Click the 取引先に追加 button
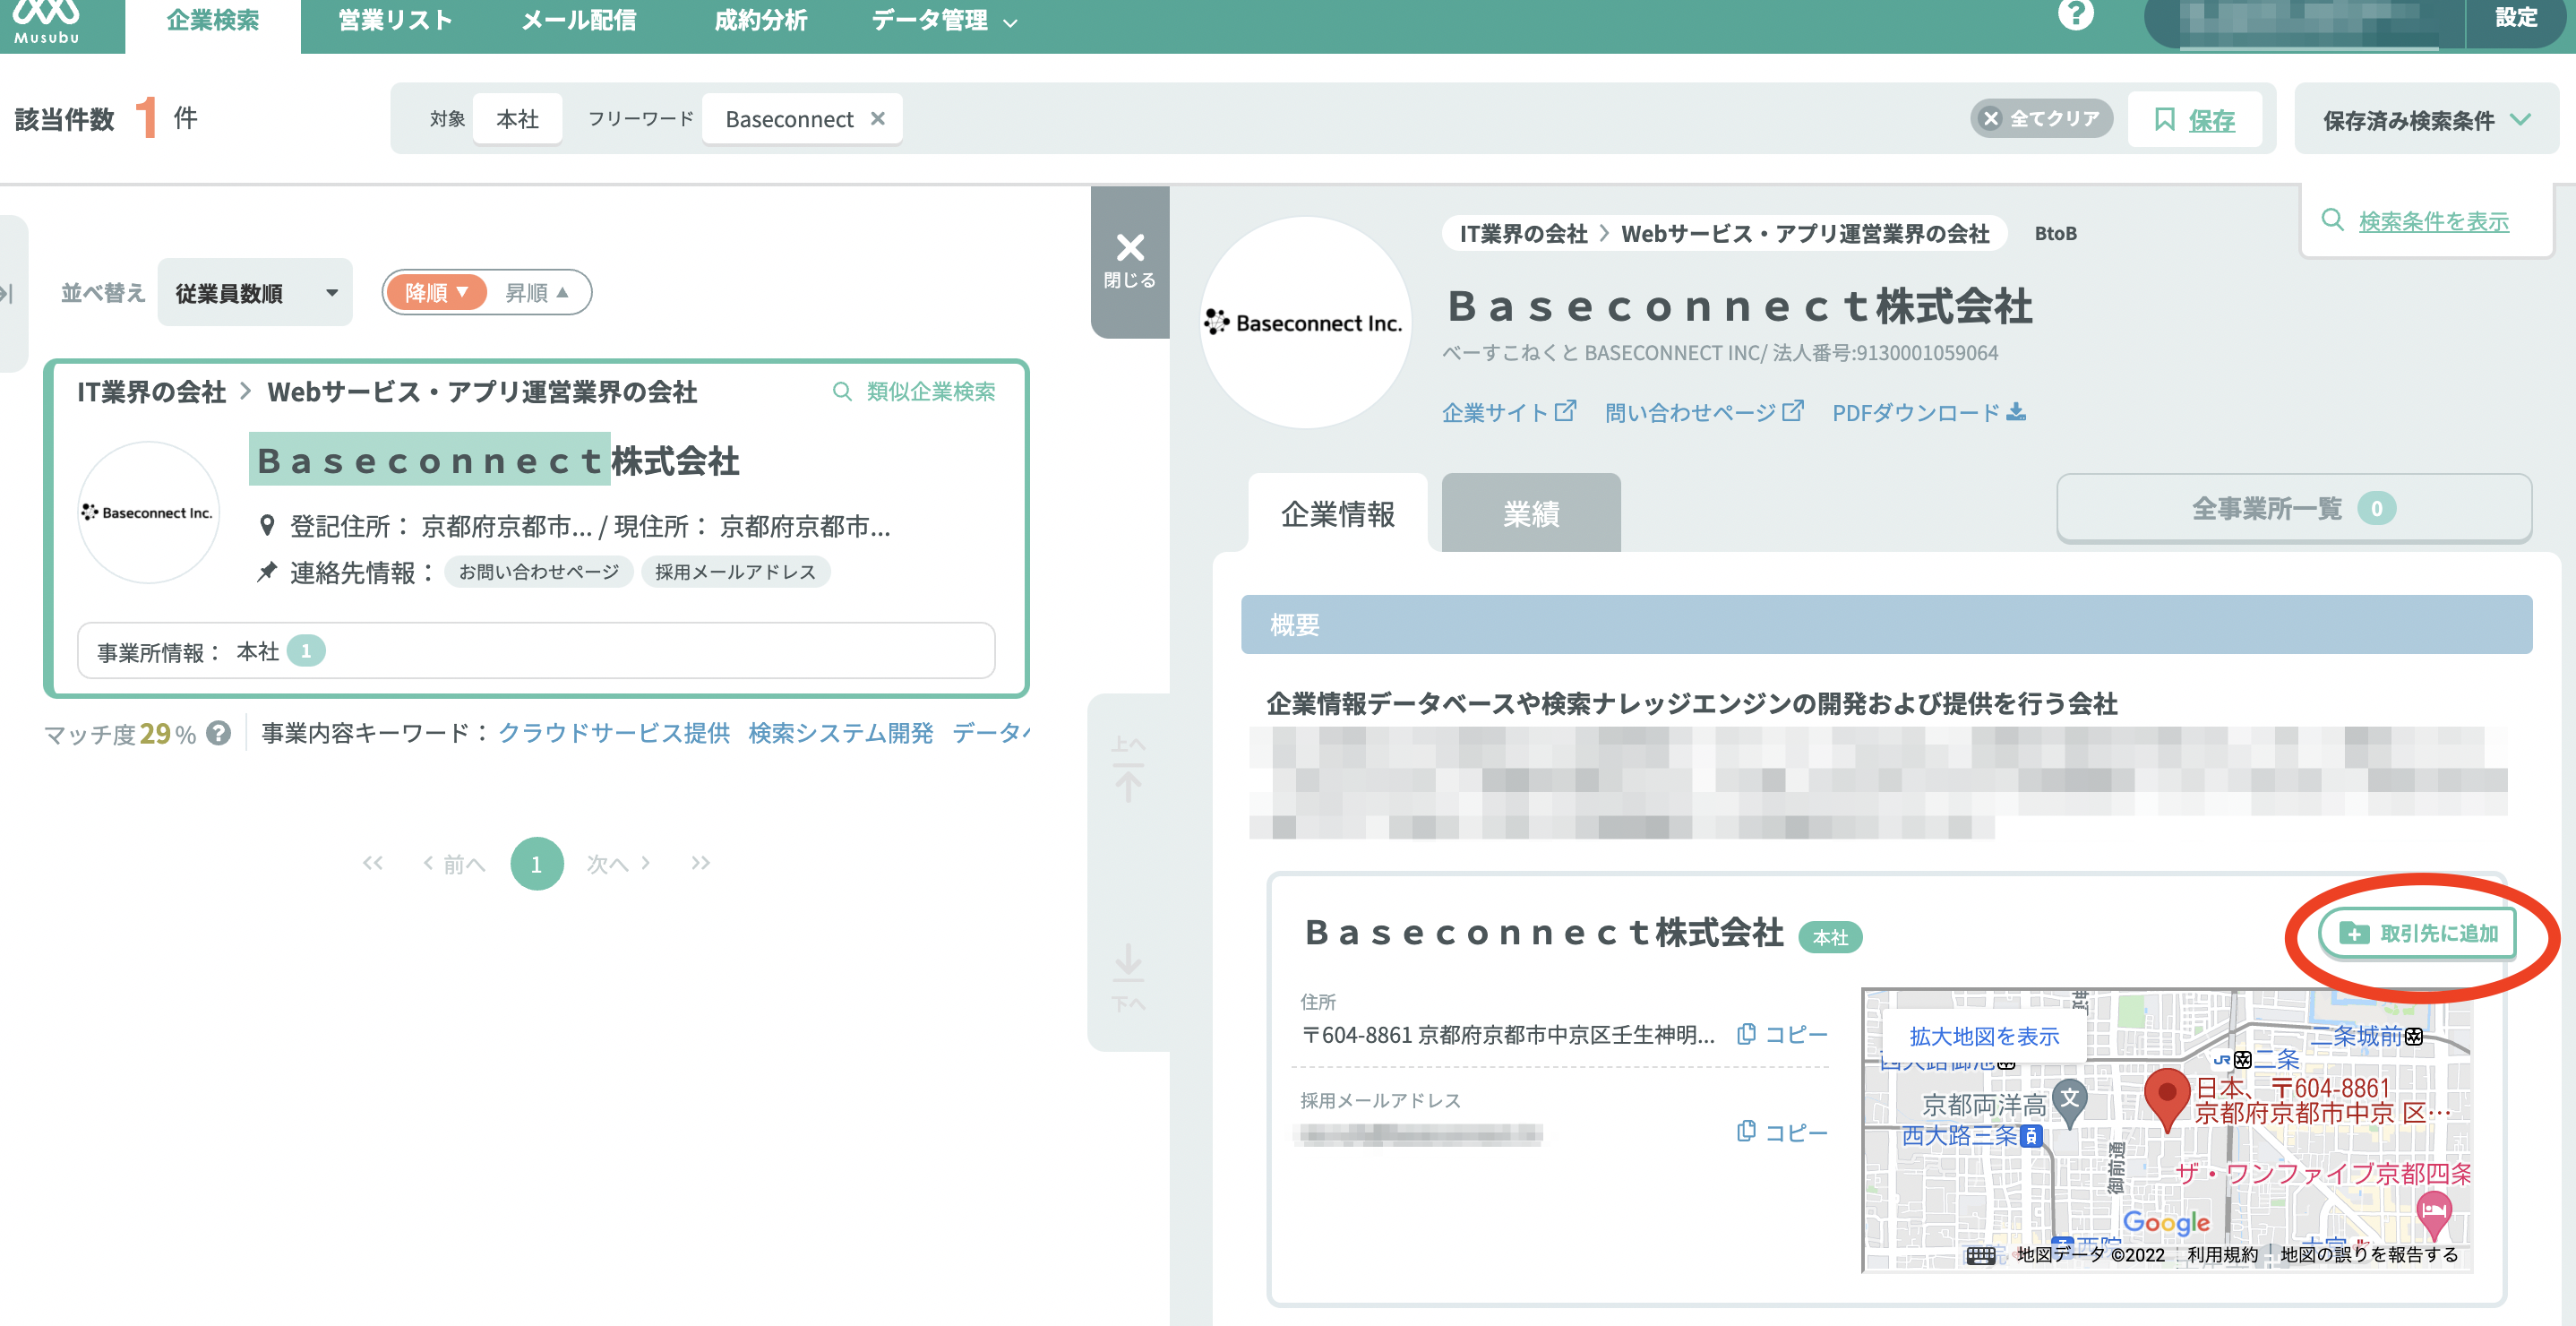Image resolution: width=2576 pixels, height=1326 pixels. [2418, 933]
